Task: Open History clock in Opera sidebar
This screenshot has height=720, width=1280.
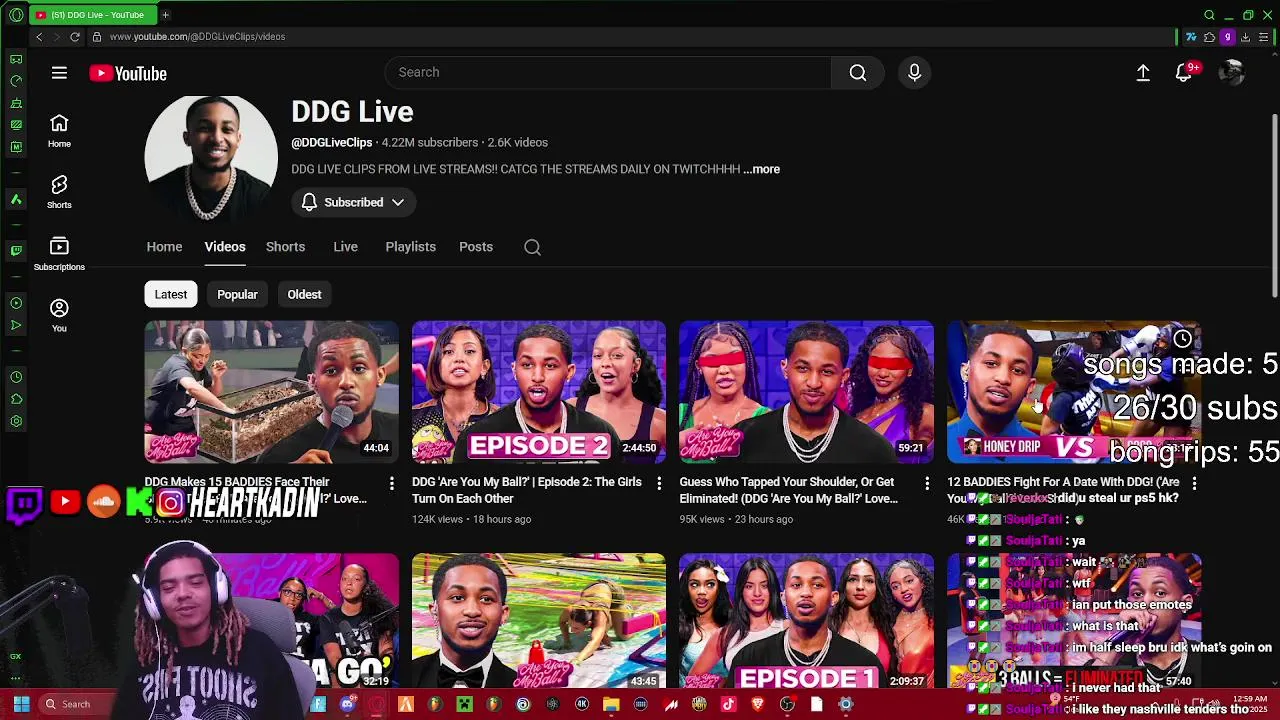Action: pyautogui.click(x=16, y=377)
